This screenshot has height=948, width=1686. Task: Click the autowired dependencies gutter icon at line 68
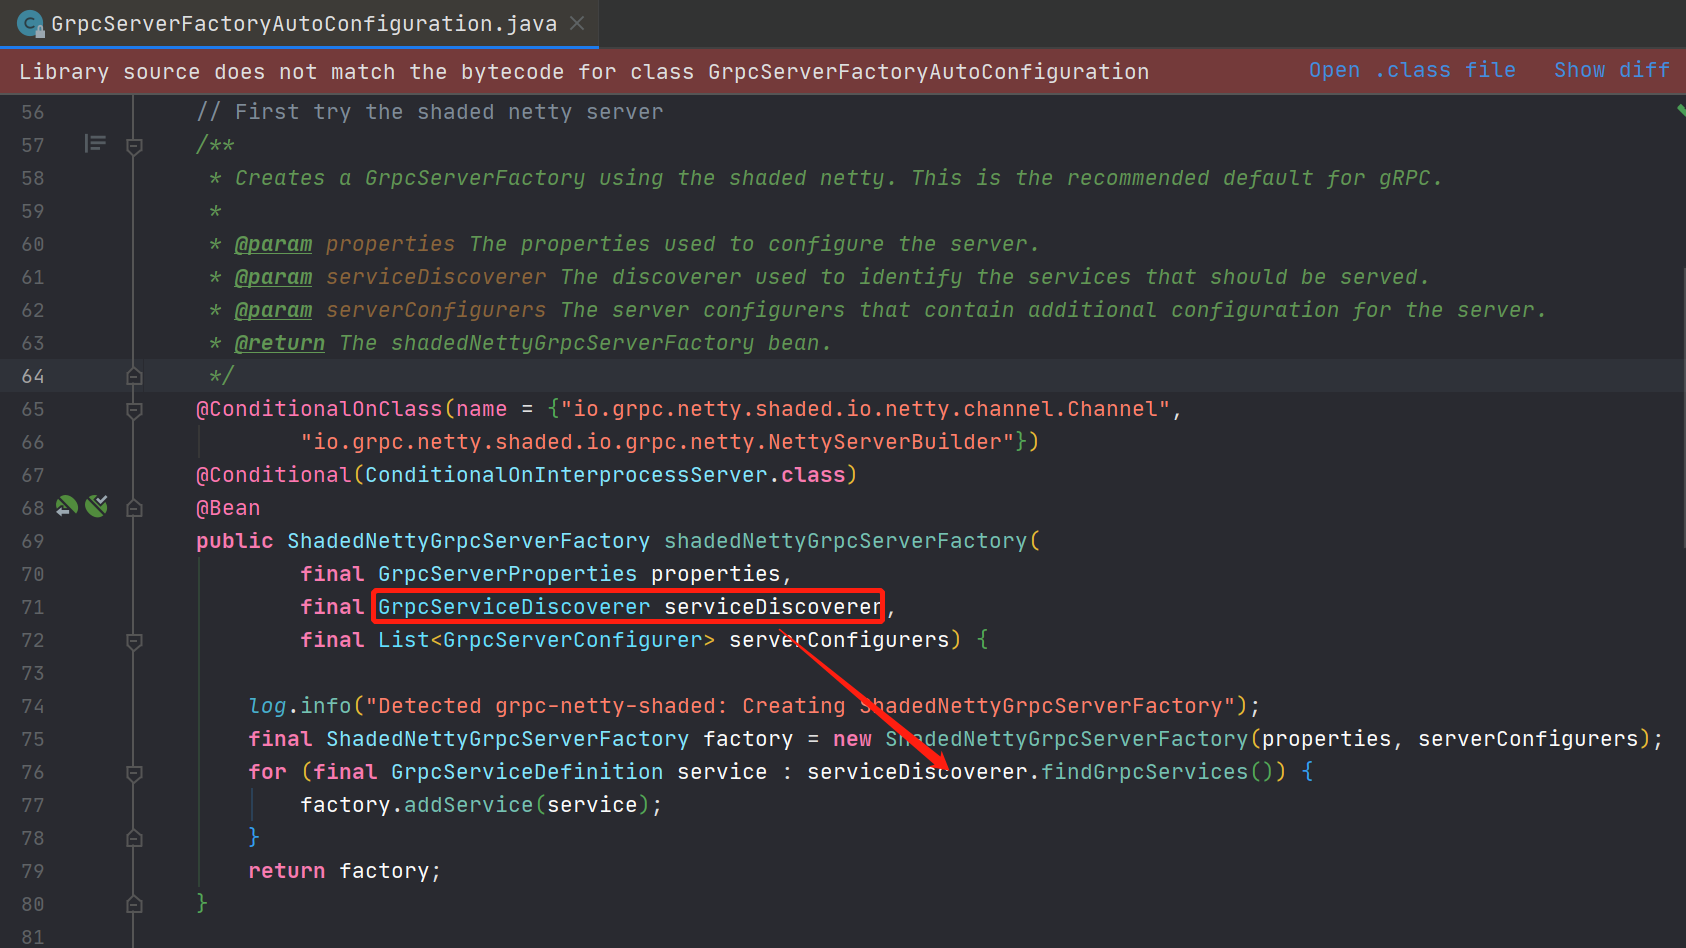[x=97, y=507]
